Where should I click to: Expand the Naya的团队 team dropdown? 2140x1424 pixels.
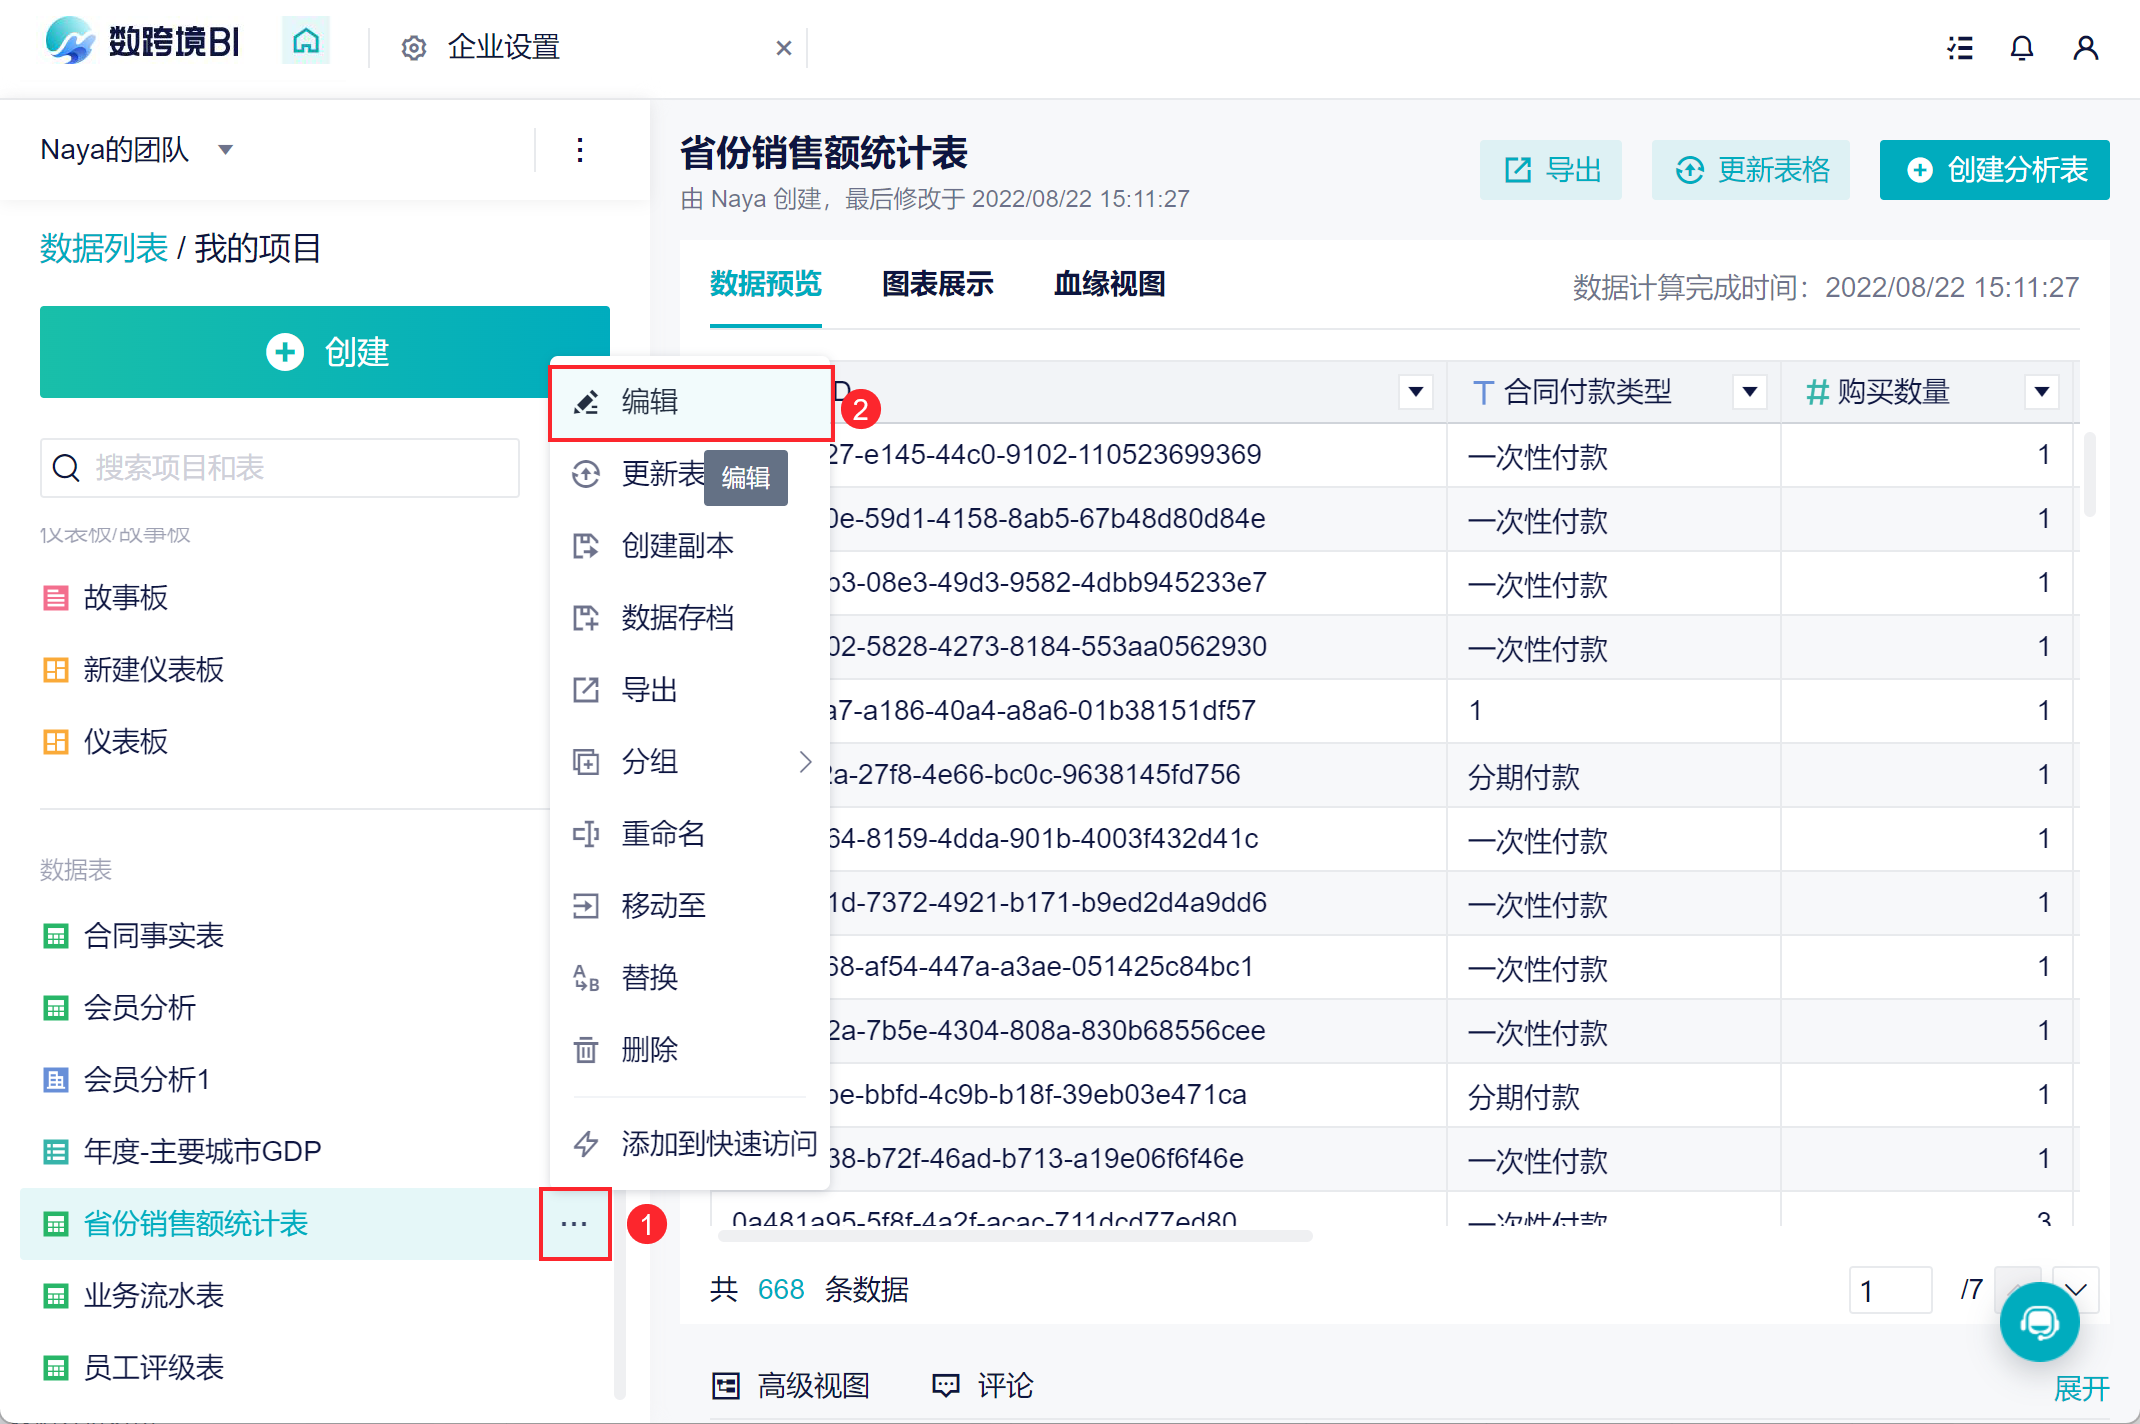click(x=226, y=150)
